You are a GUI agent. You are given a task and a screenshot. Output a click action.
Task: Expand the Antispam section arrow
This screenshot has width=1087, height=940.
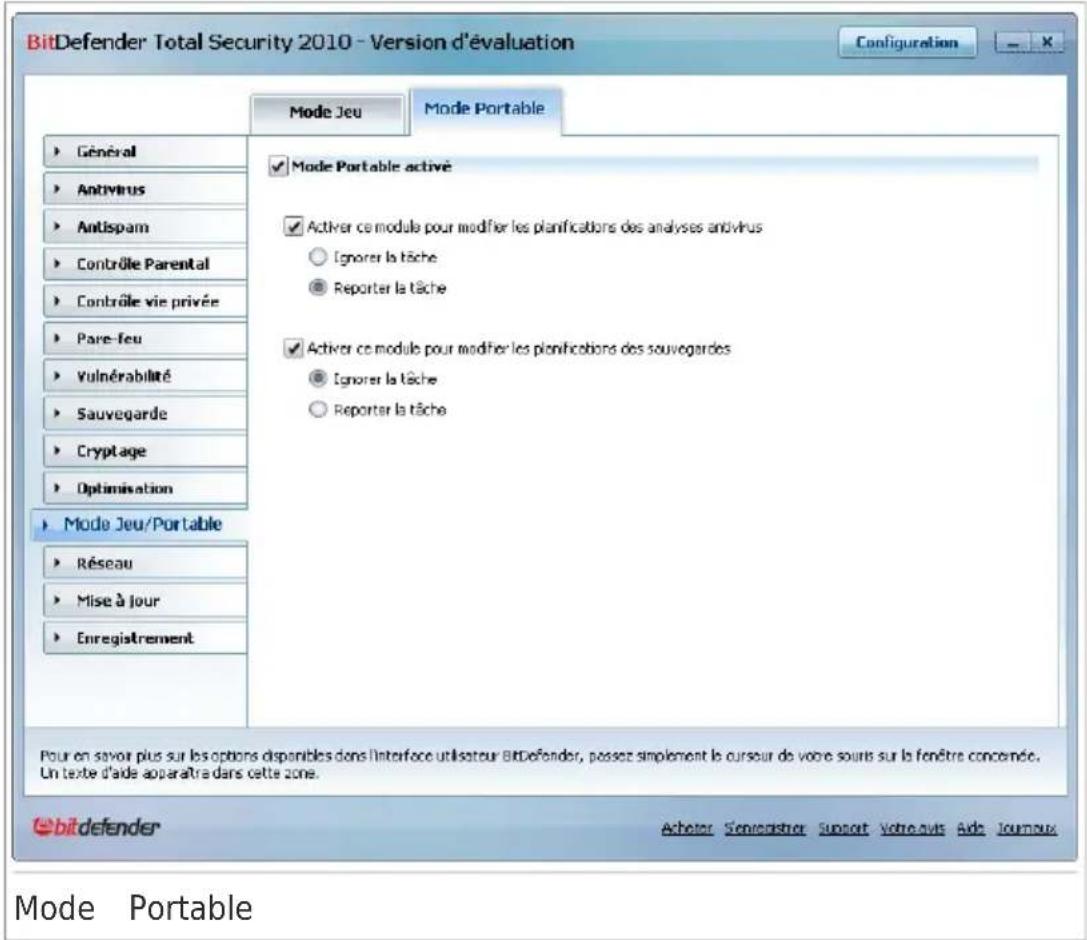point(58,226)
